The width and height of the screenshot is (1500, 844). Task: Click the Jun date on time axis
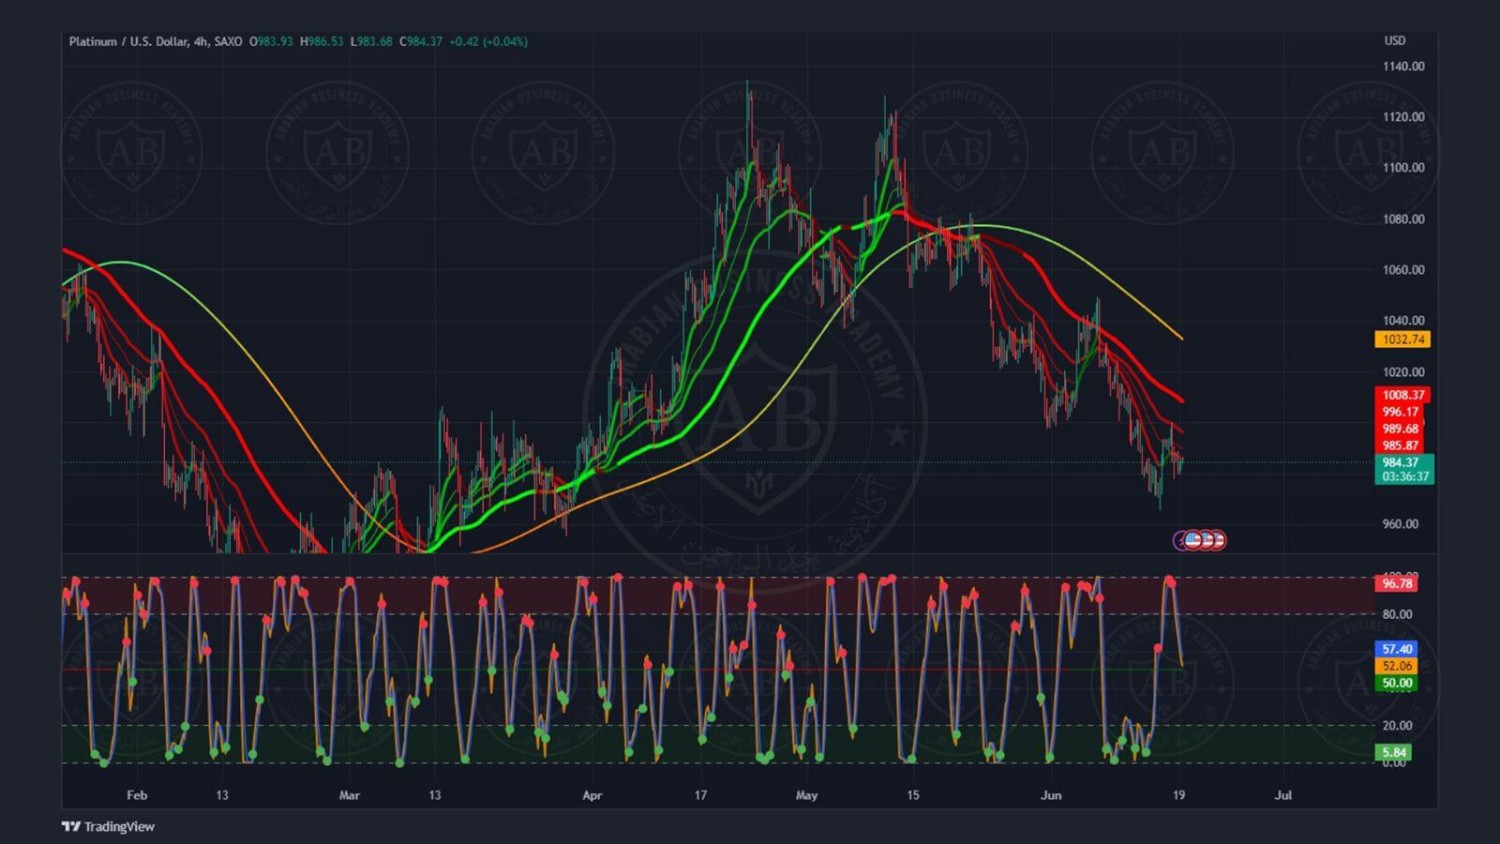point(1050,795)
